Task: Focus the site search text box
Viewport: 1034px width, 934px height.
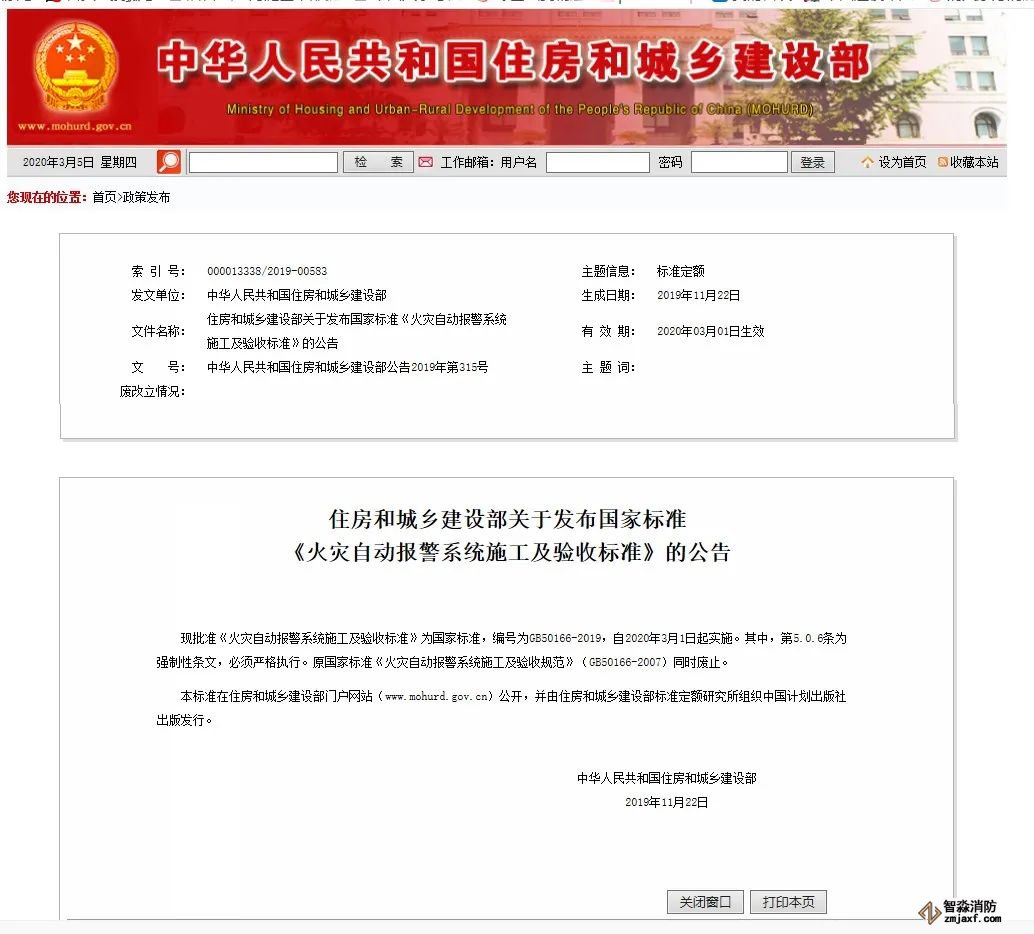Action: click(x=263, y=162)
